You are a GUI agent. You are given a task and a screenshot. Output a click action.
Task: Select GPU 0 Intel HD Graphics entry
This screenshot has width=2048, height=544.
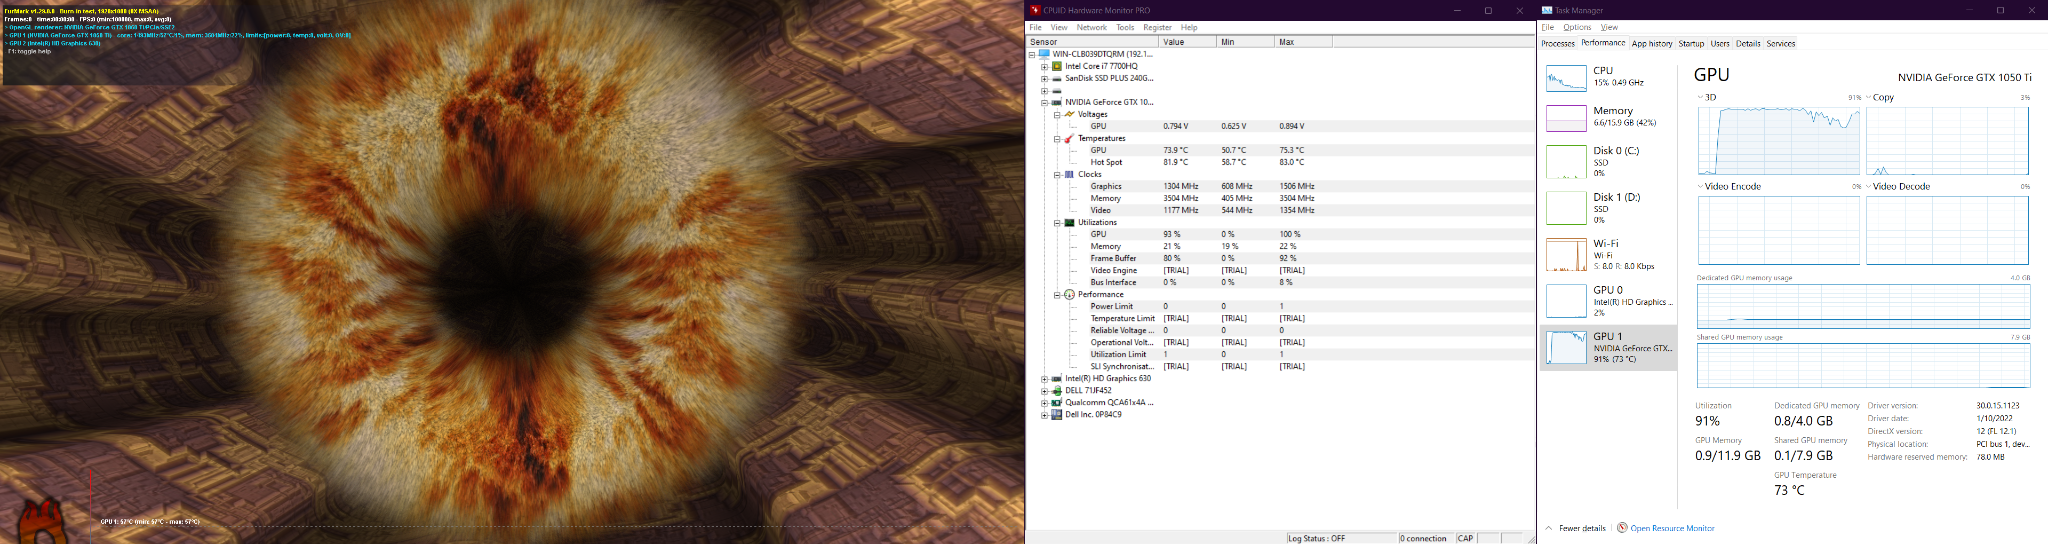[x=1609, y=301]
